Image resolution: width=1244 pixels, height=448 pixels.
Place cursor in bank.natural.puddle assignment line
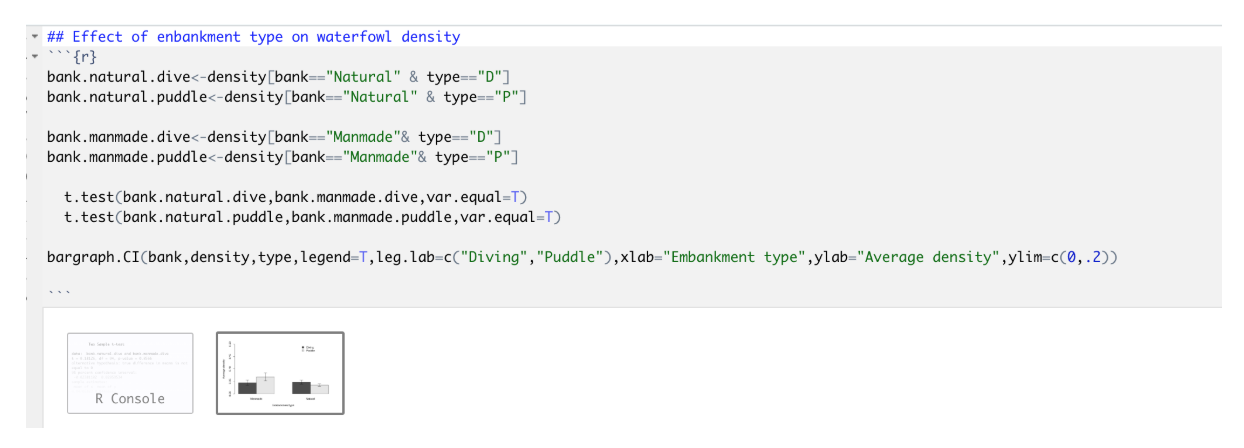click(x=287, y=96)
